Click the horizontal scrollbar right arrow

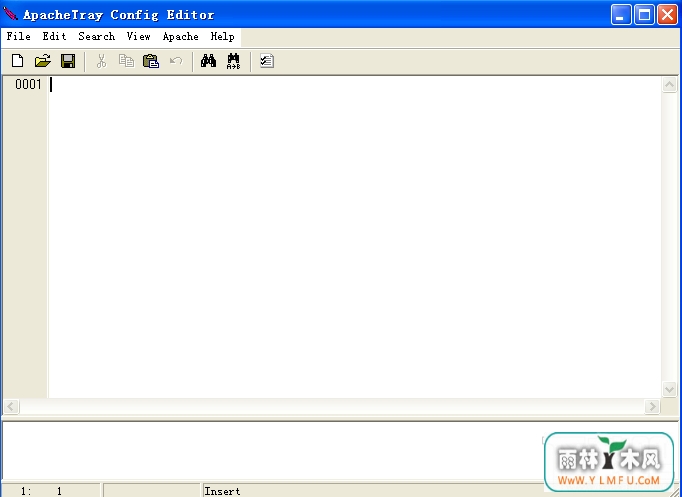coord(652,407)
